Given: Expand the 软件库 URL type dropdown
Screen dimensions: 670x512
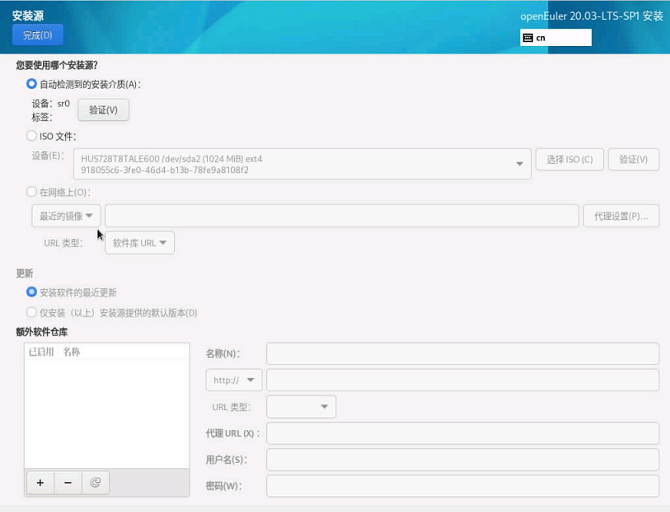Looking at the screenshot, I should (x=138, y=243).
